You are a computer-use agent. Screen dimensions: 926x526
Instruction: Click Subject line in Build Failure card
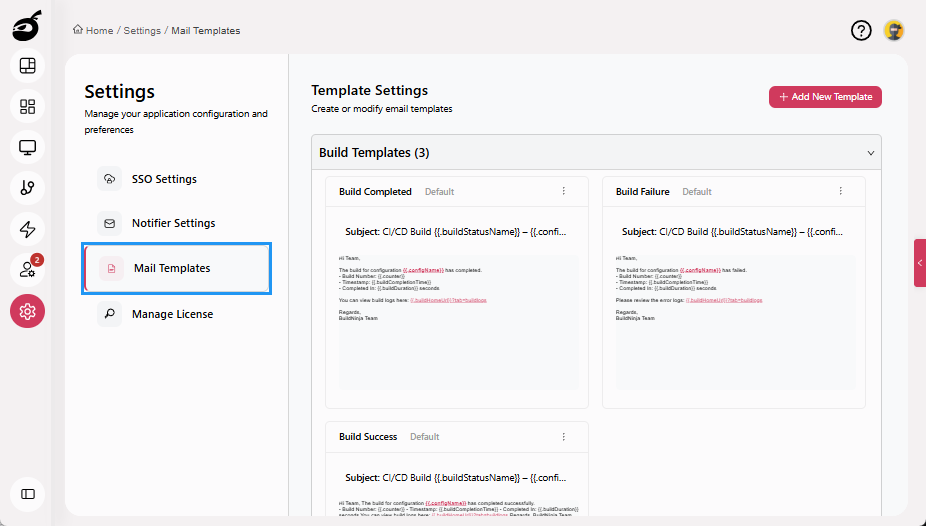[732, 232]
